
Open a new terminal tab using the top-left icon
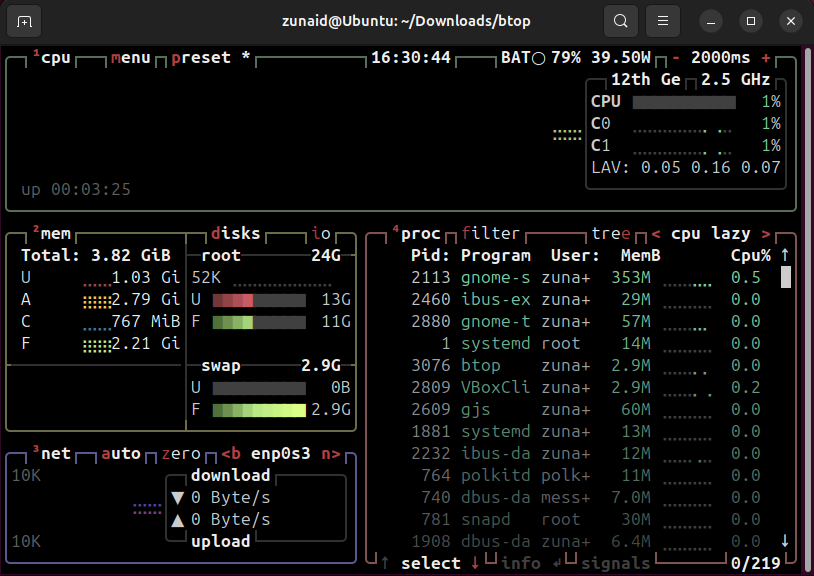pyautogui.click(x=22, y=20)
